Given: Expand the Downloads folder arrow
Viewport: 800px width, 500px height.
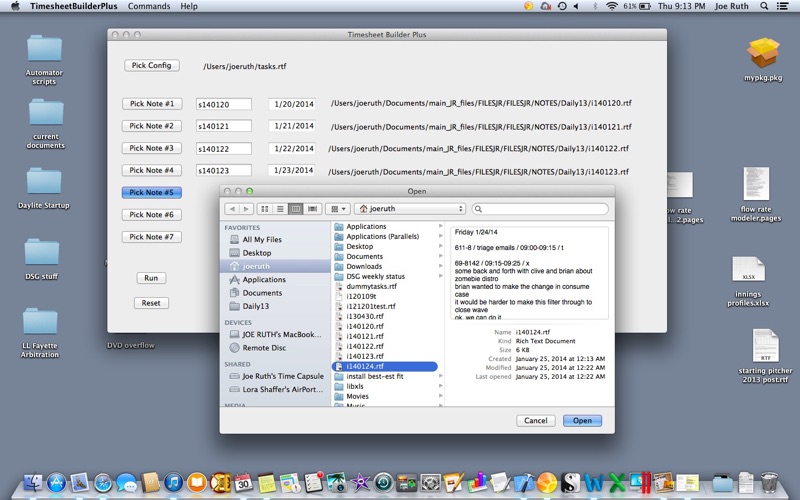Looking at the screenshot, I should 440,266.
